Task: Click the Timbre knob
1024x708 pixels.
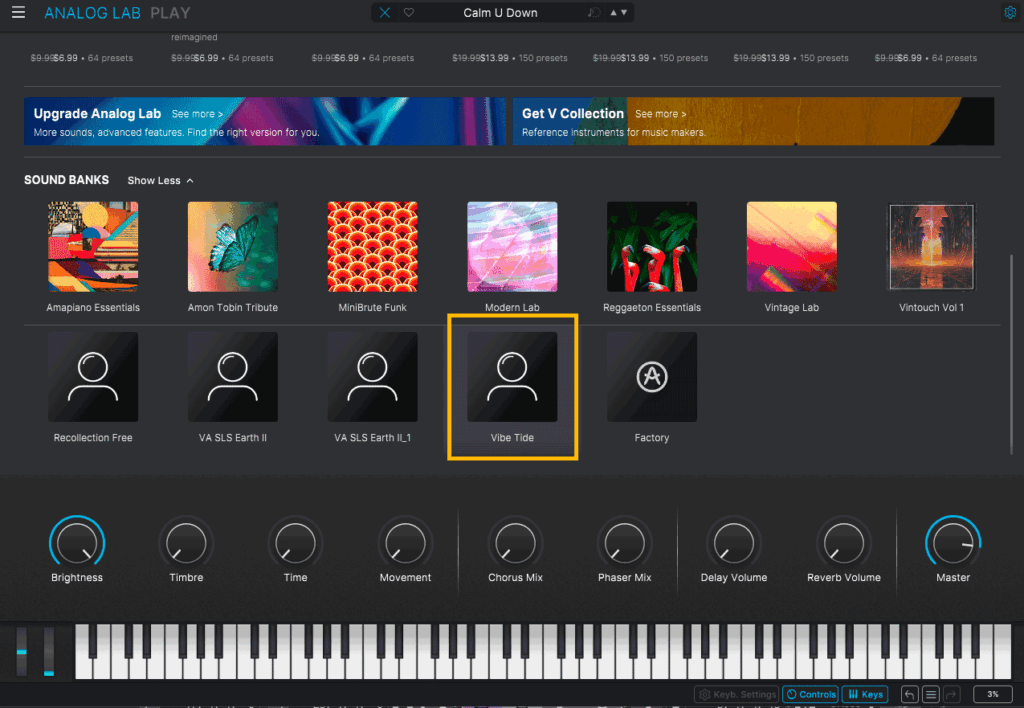Action: click(186, 543)
